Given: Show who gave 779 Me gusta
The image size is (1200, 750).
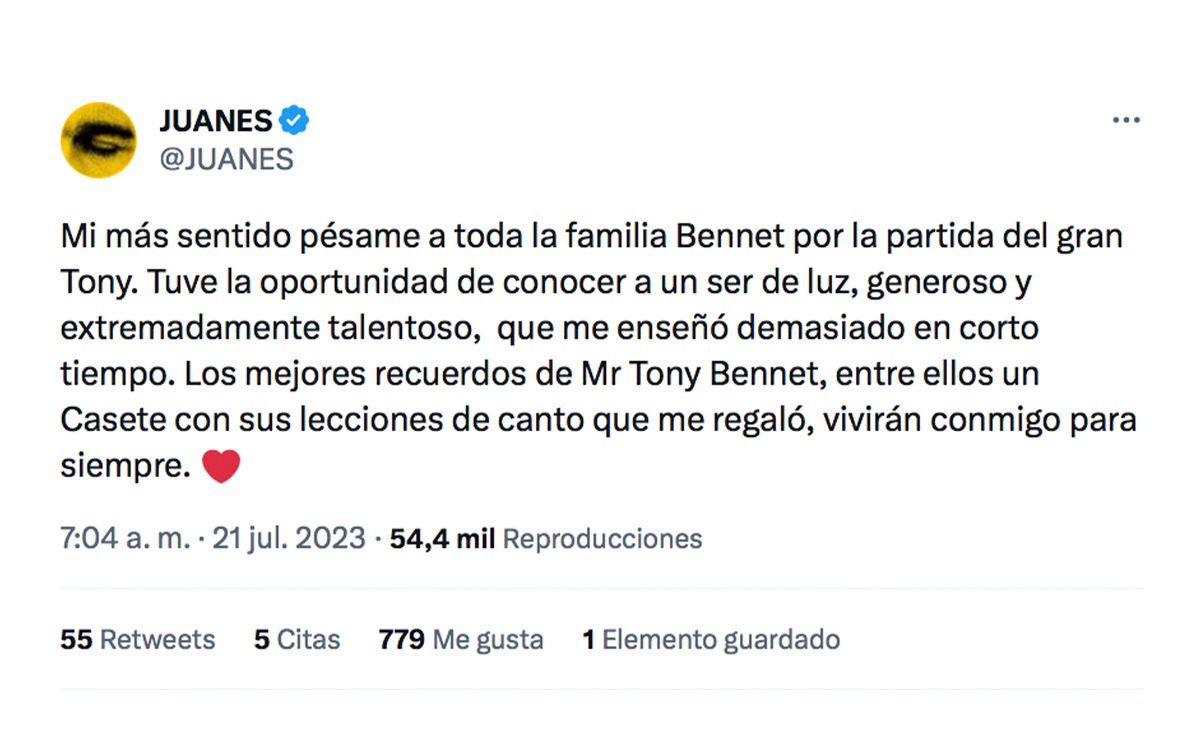Looking at the screenshot, I should tap(461, 639).
